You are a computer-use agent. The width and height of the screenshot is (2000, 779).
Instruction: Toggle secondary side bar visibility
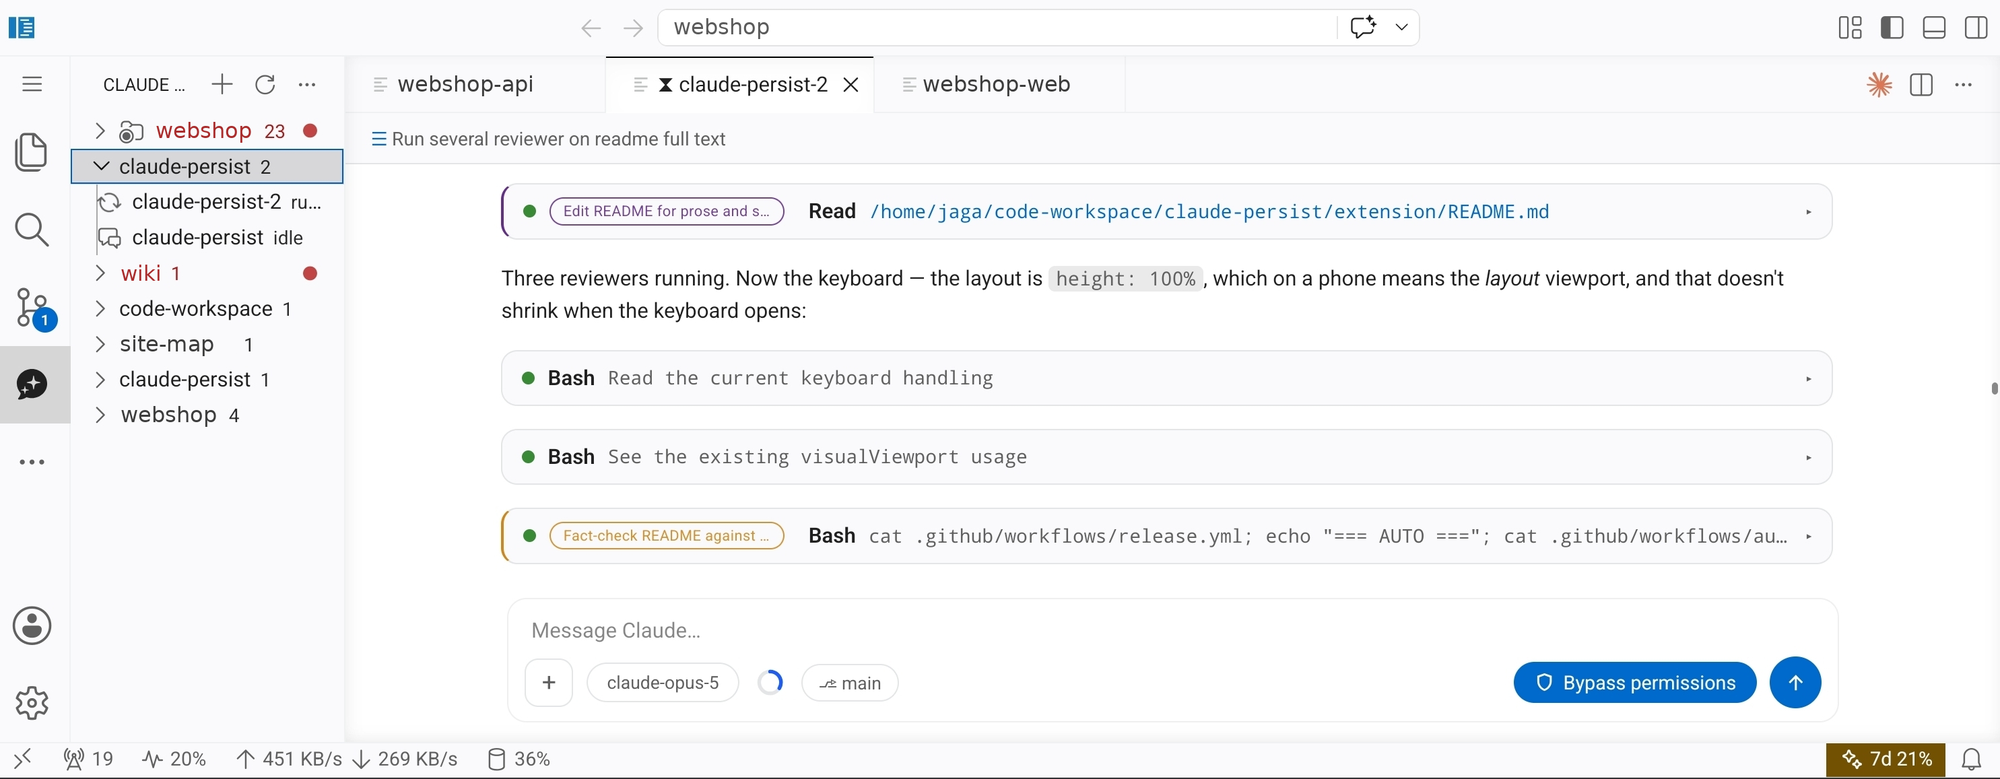[x=1976, y=27]
